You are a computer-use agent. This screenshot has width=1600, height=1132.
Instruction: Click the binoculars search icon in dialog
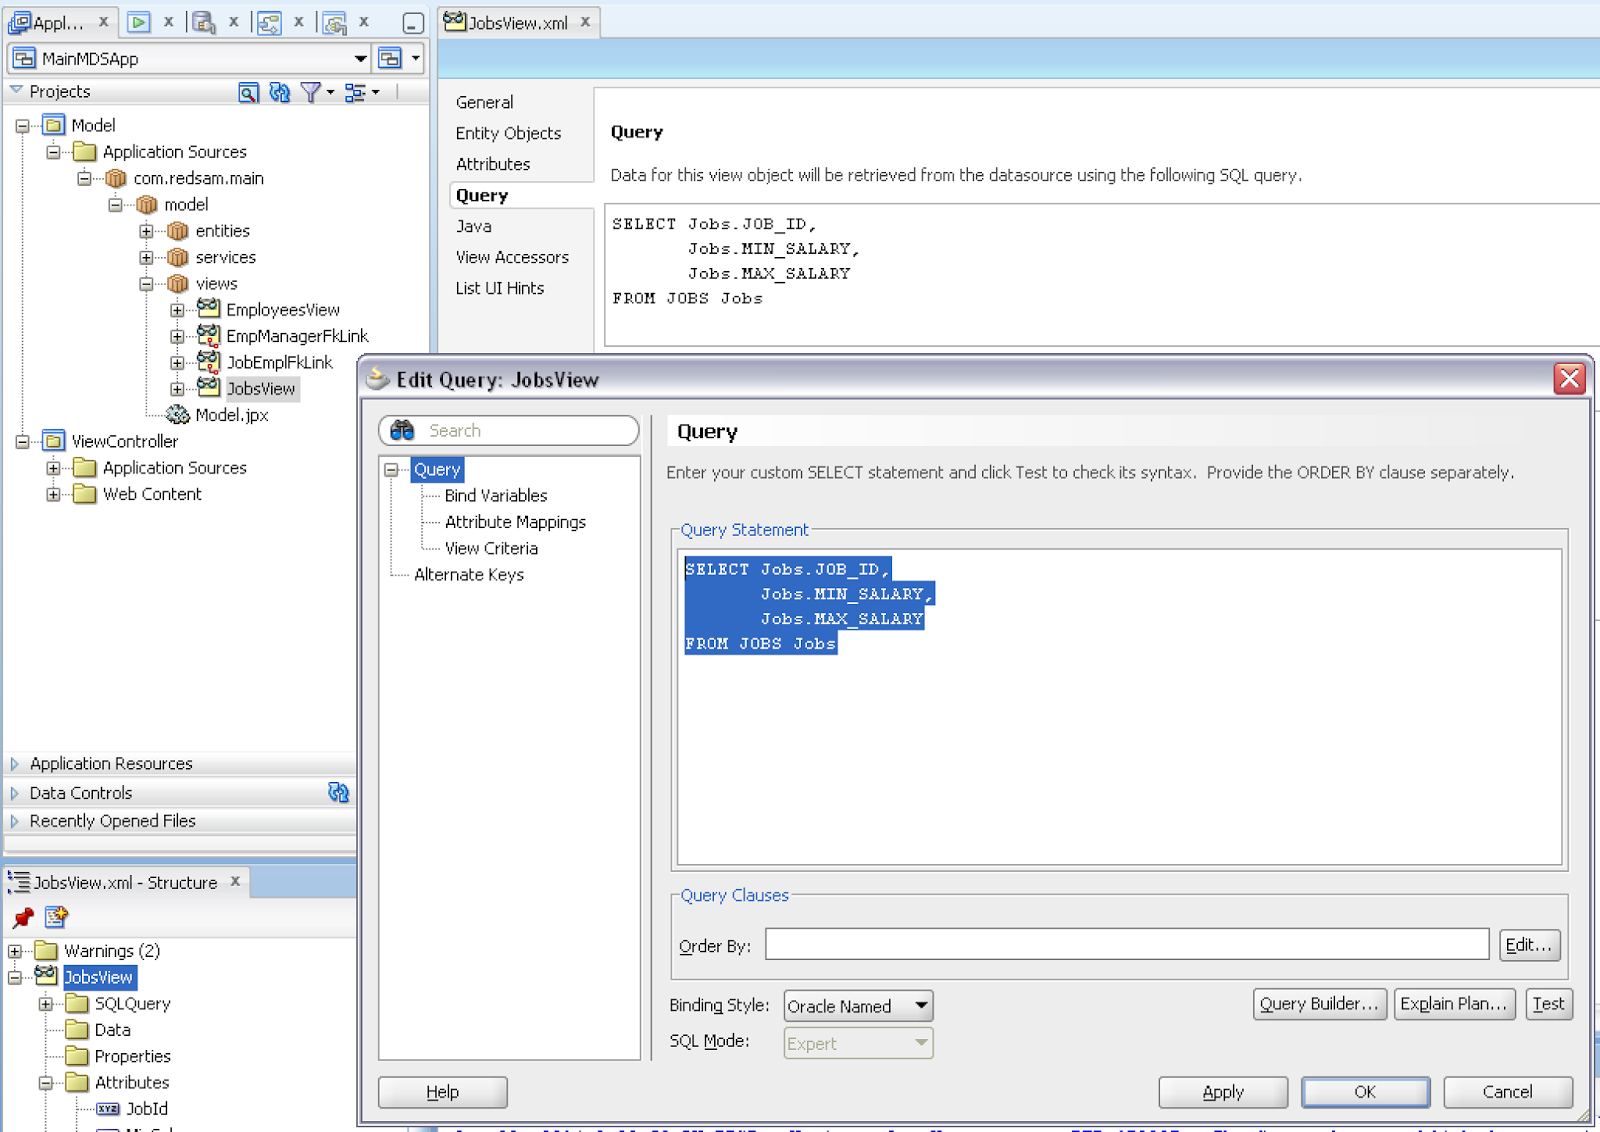pos(402,430)
